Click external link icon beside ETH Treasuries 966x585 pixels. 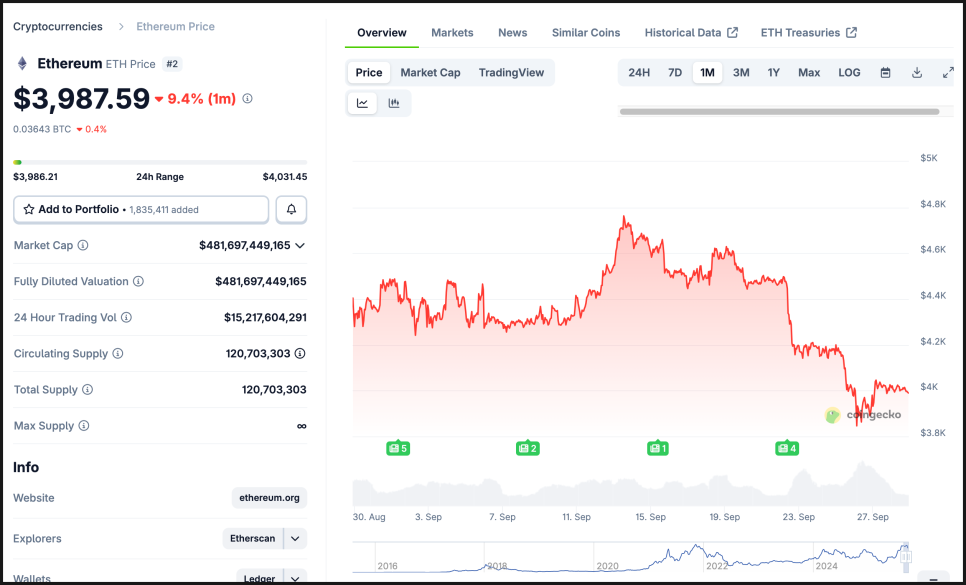pyautogui.click(x=851, y=33)
